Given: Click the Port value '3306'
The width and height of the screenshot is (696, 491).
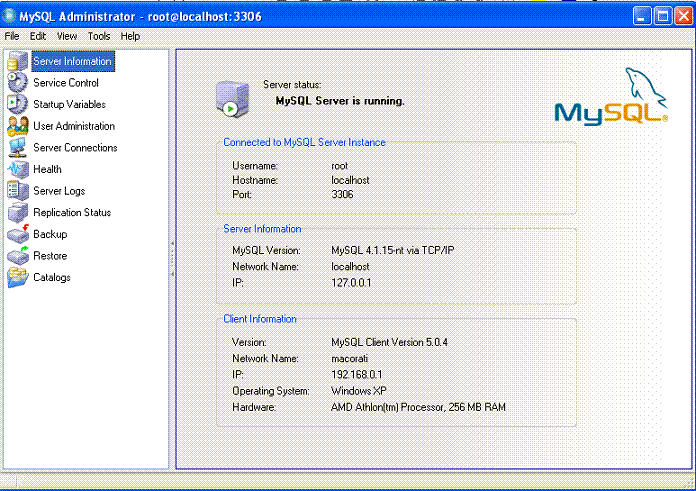Looking at the screenshot, I should coord(342,194).
